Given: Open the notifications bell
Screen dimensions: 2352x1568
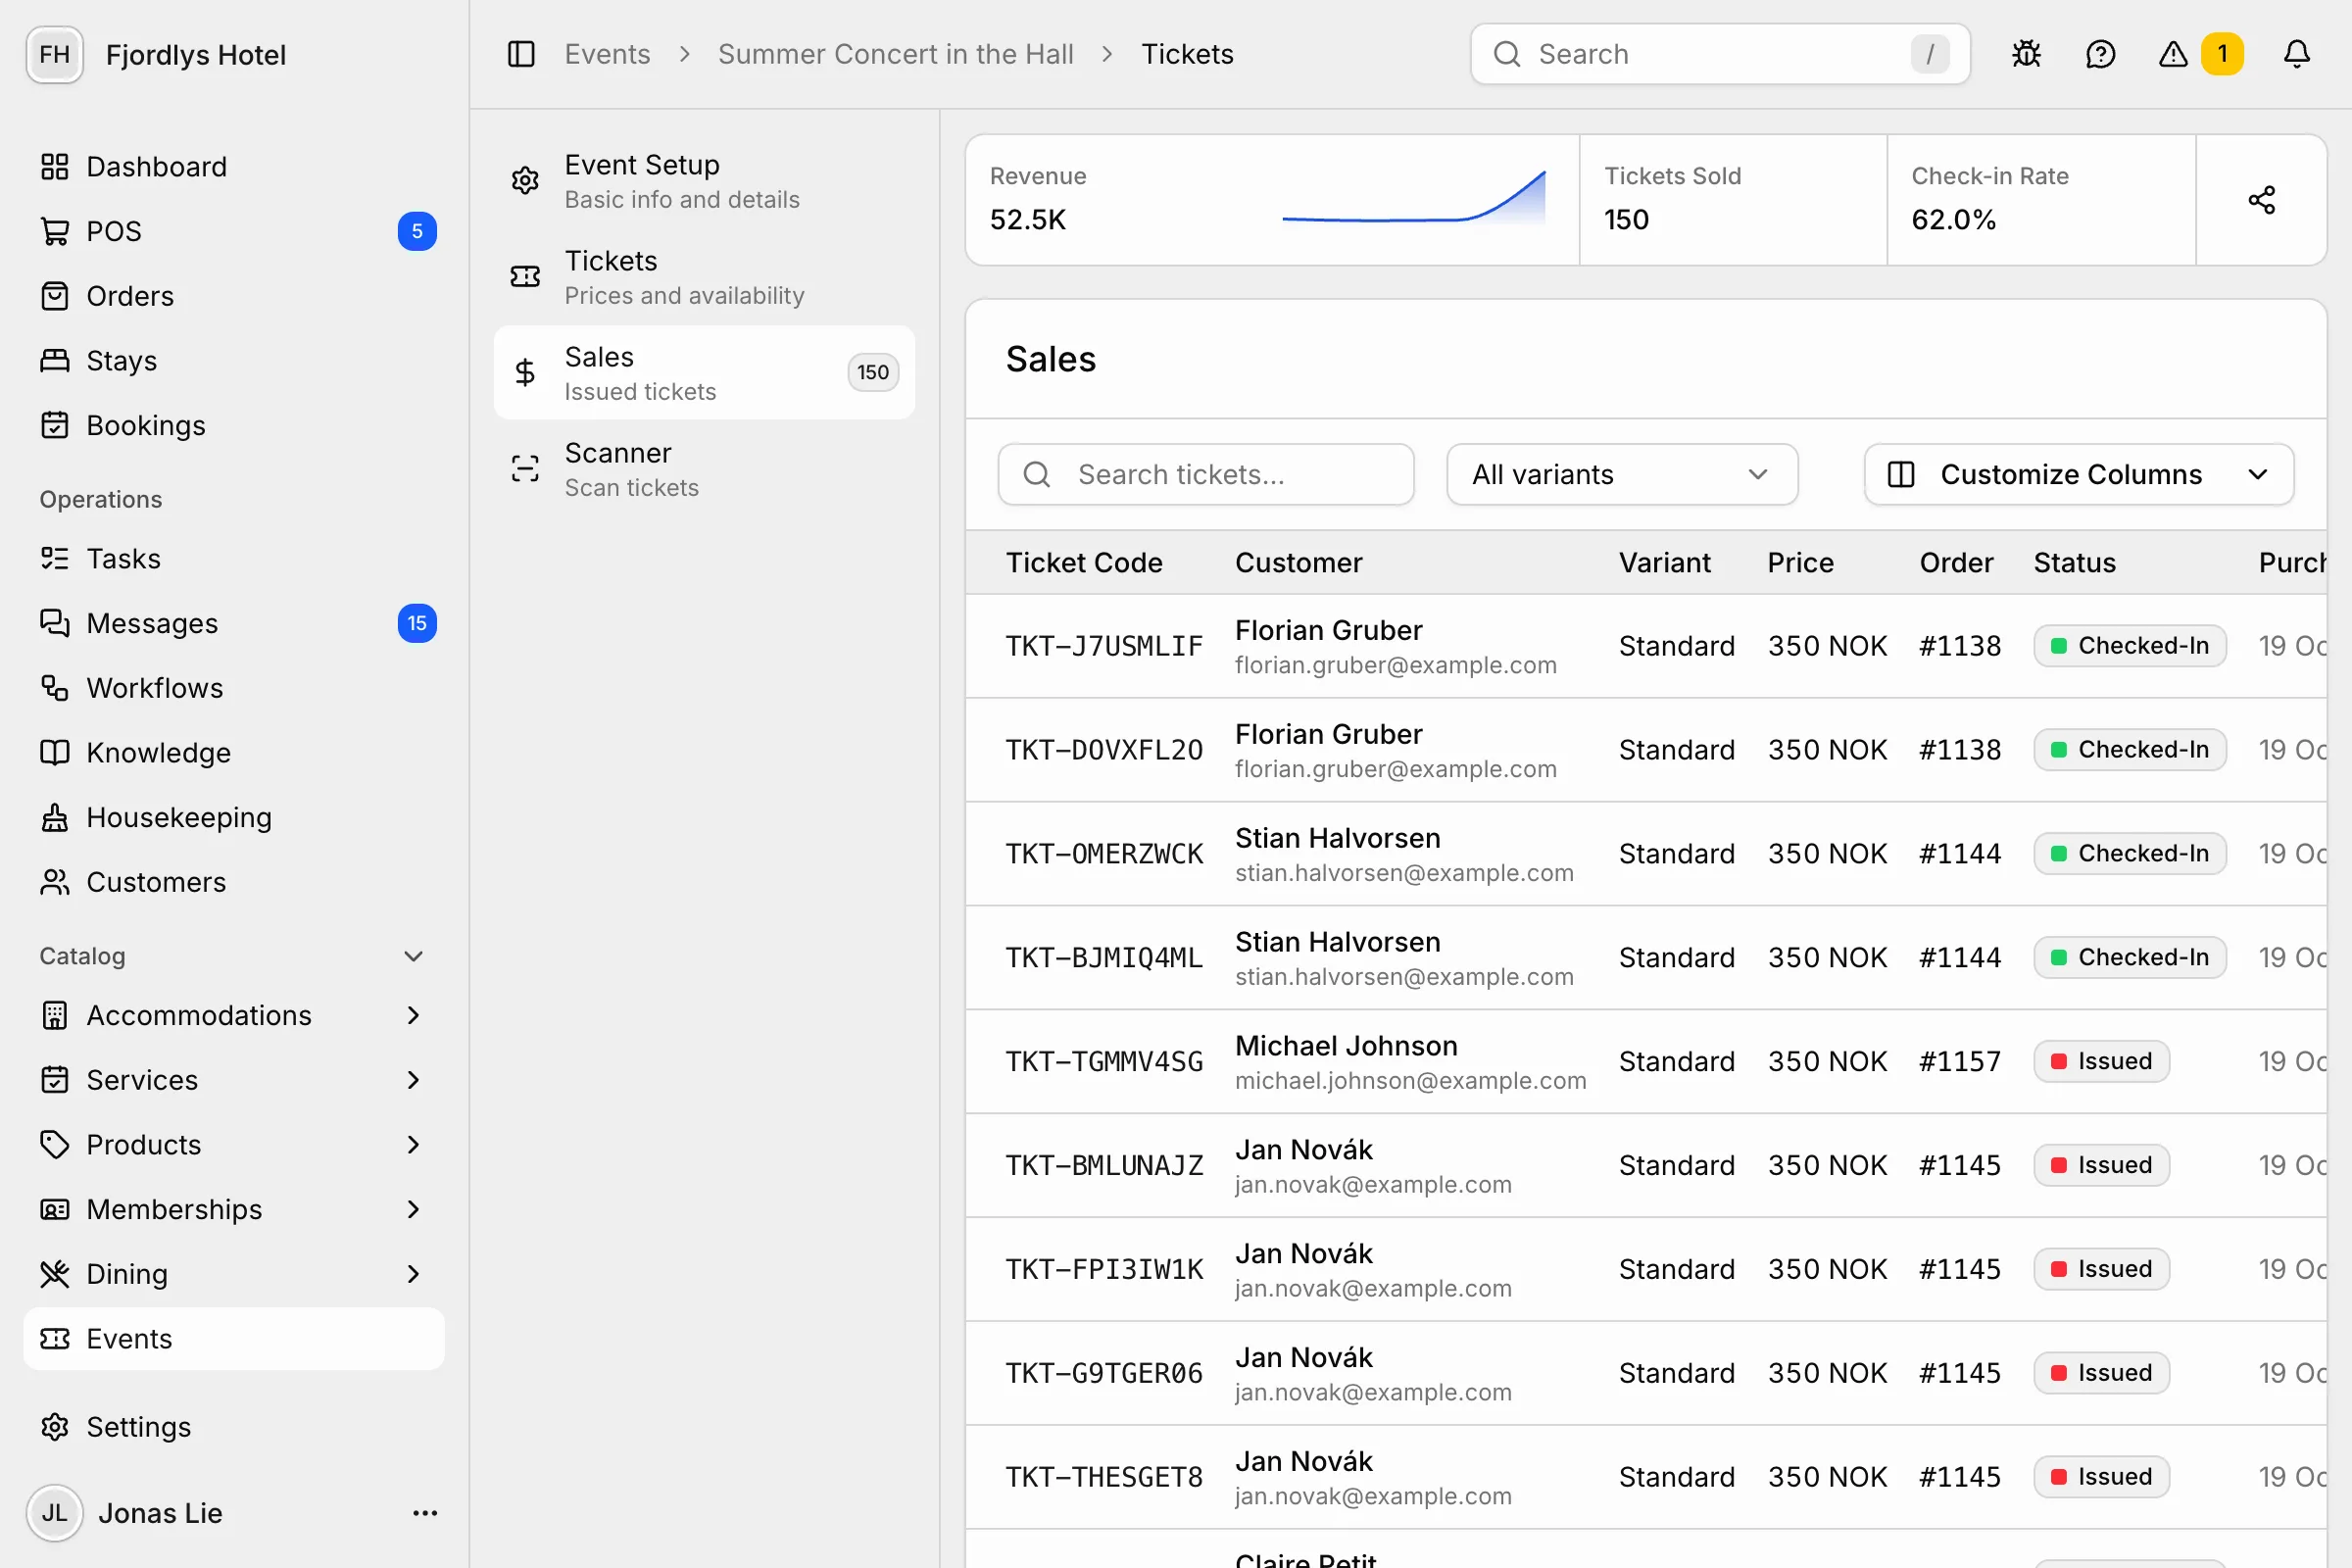Looking at the screenshot, I should coord(2297,54).
